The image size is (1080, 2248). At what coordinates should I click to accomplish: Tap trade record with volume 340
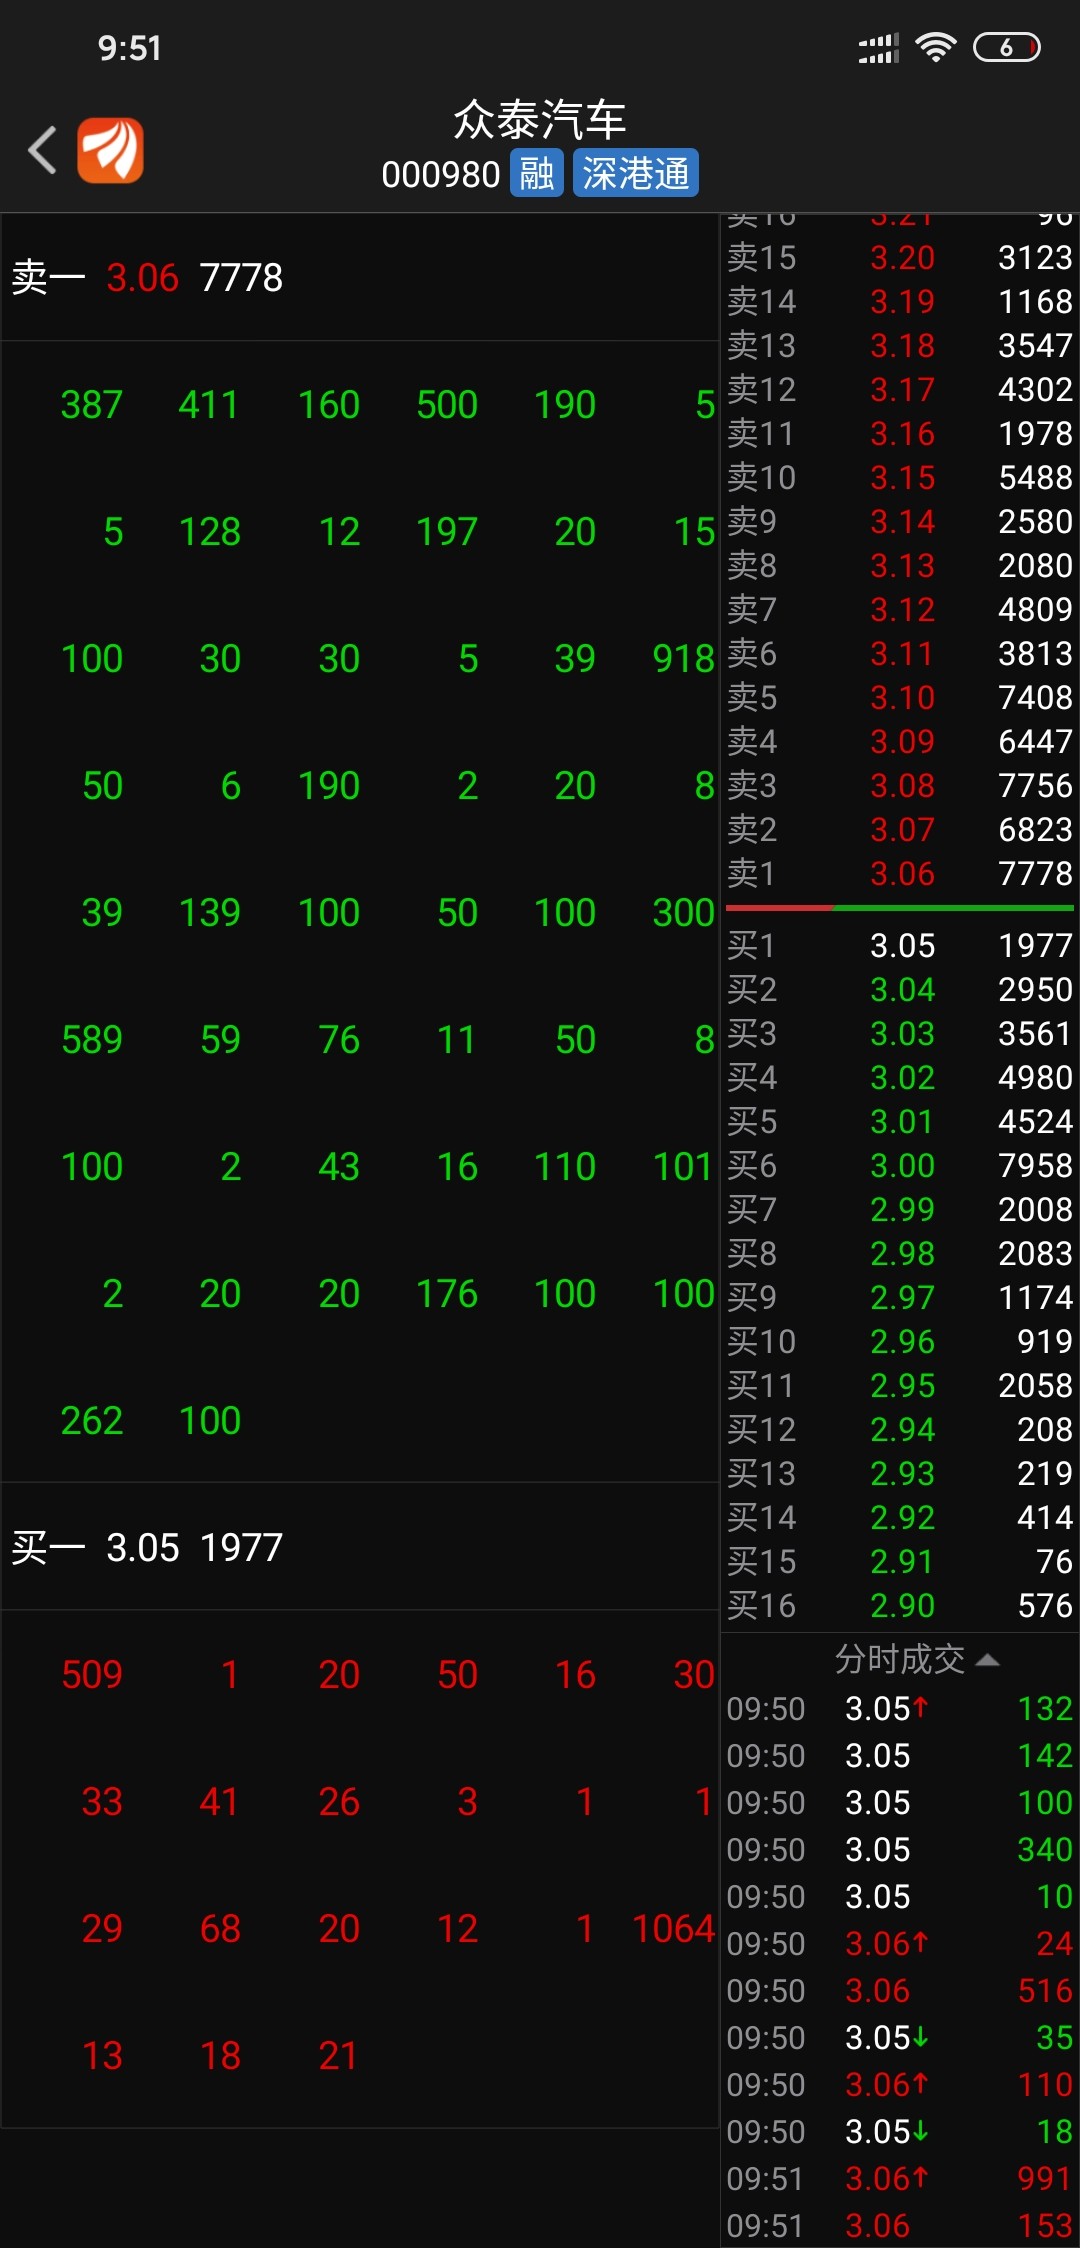pos(900,1849)
